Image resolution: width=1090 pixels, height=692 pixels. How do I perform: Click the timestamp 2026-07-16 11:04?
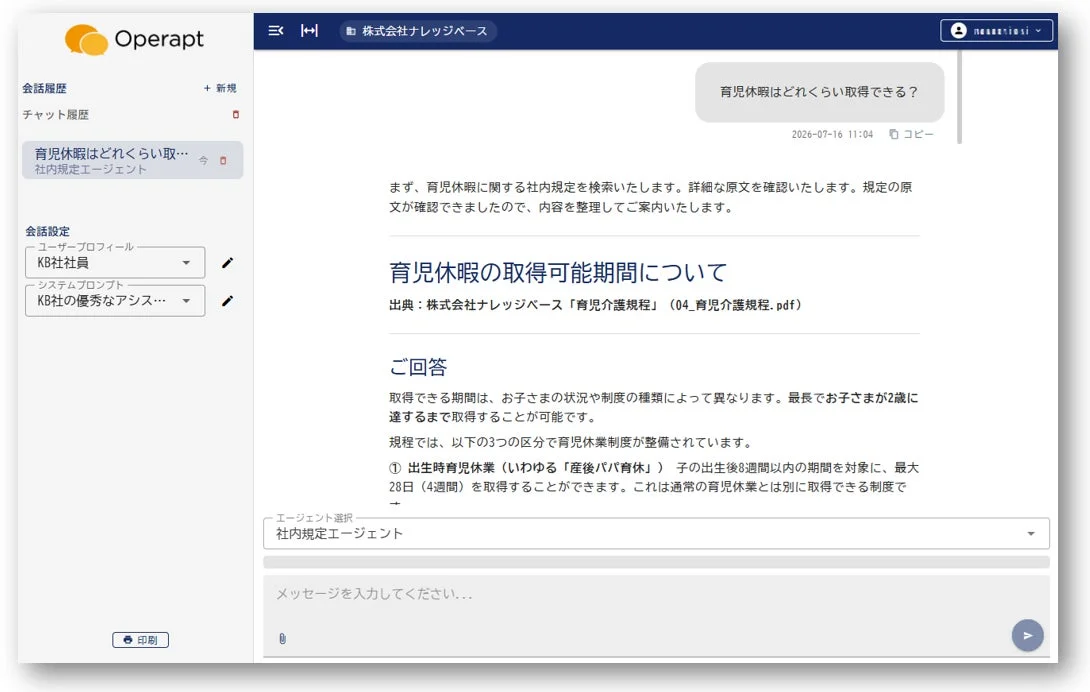[x=832, y=134]
